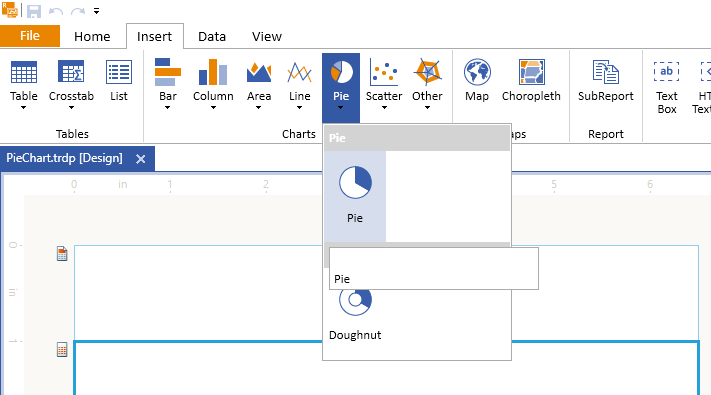Select the lower report section icon
The image size is (711, 395).
coord(62,350)
